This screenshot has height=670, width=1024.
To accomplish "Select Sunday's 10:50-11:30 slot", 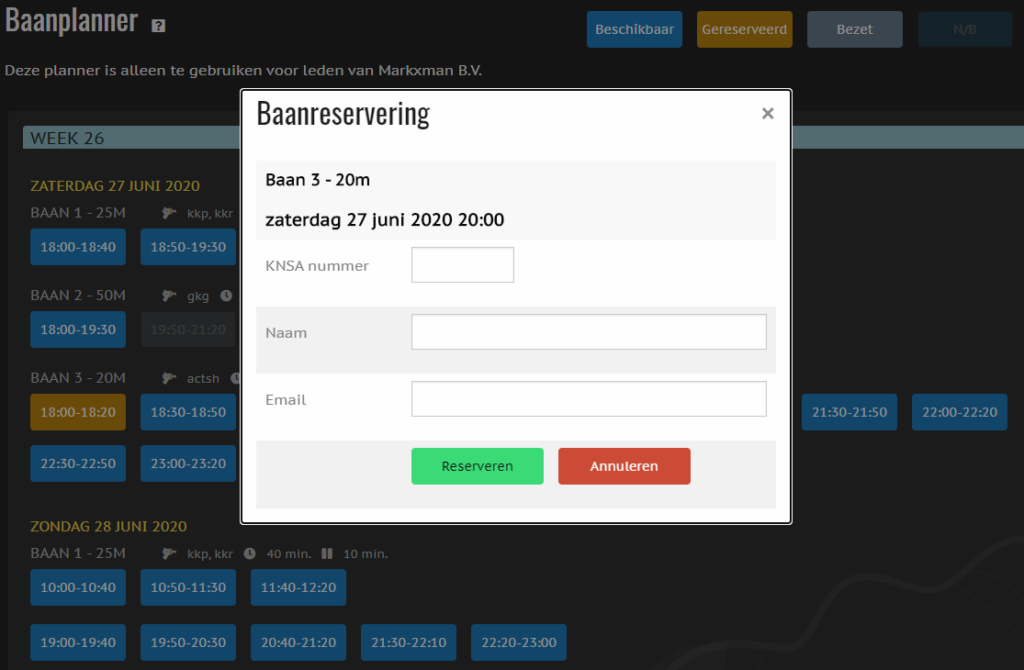I will pyautogui.click(x=188, y=588).
